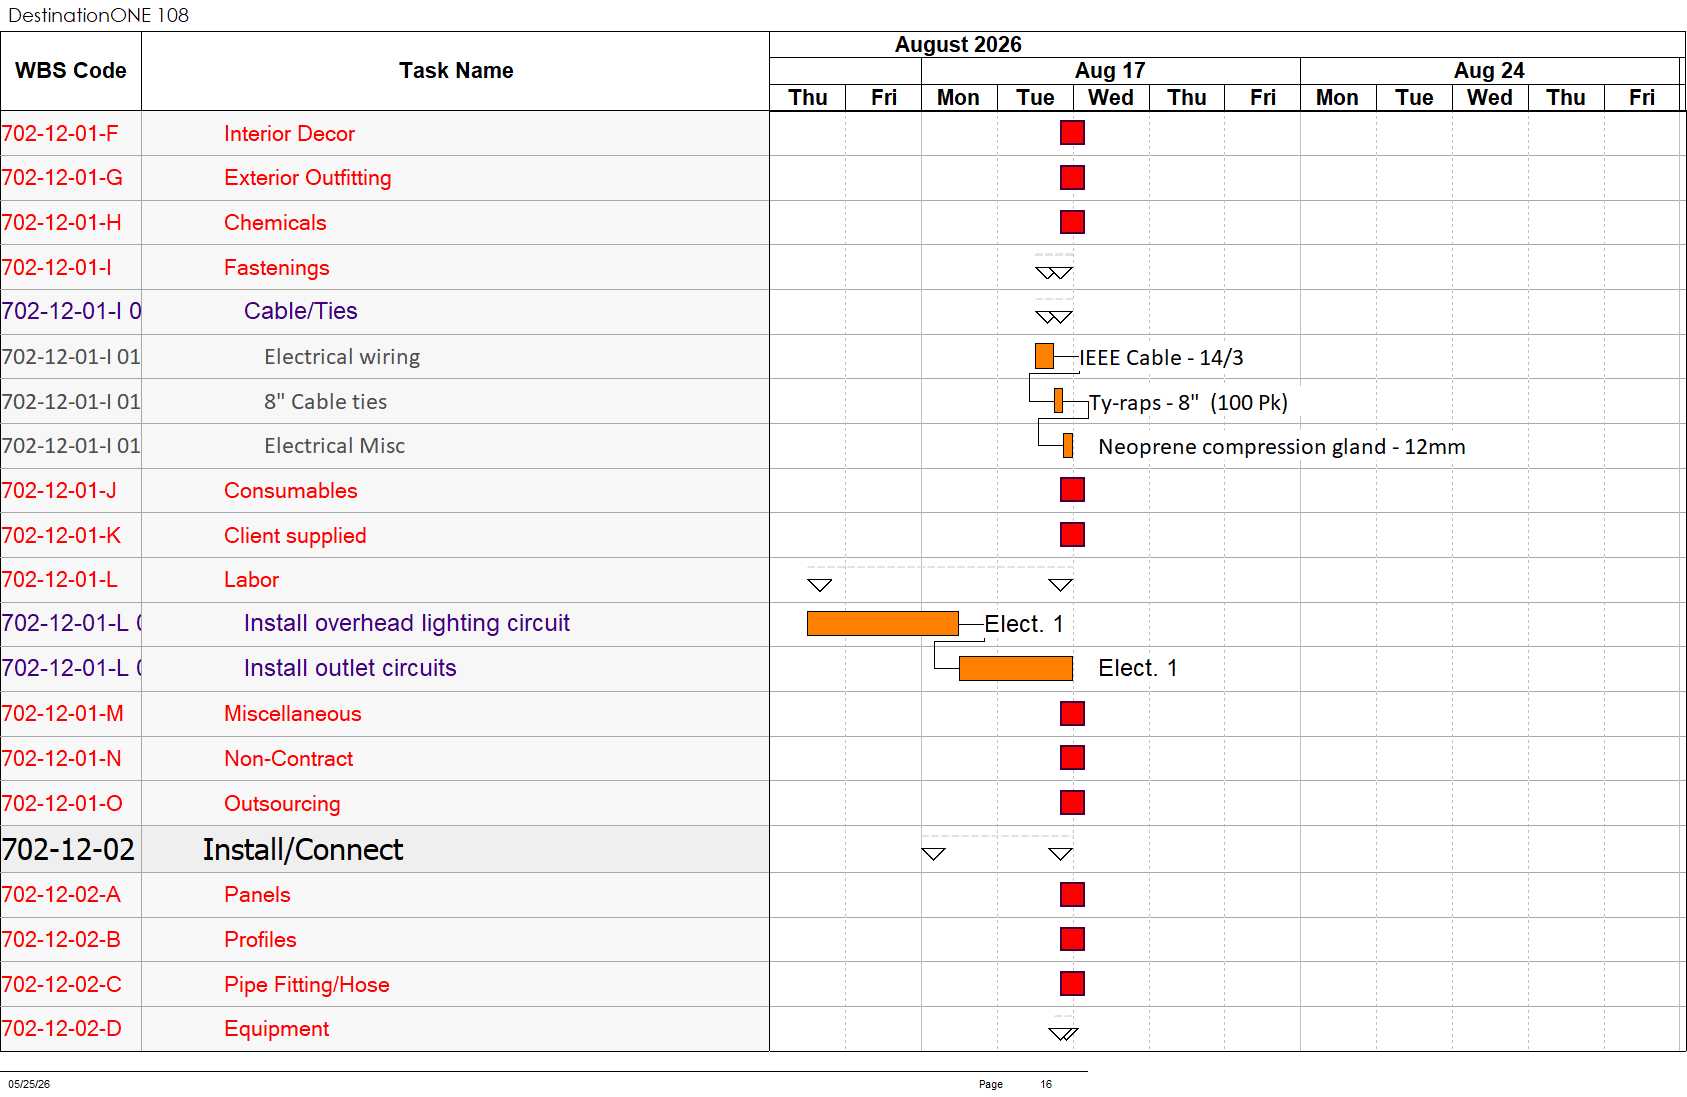Image resolution: width=1687 pixels, height=1097 pixels.
Task: Click the Labor summary start triangle
Action: (820, 585)
